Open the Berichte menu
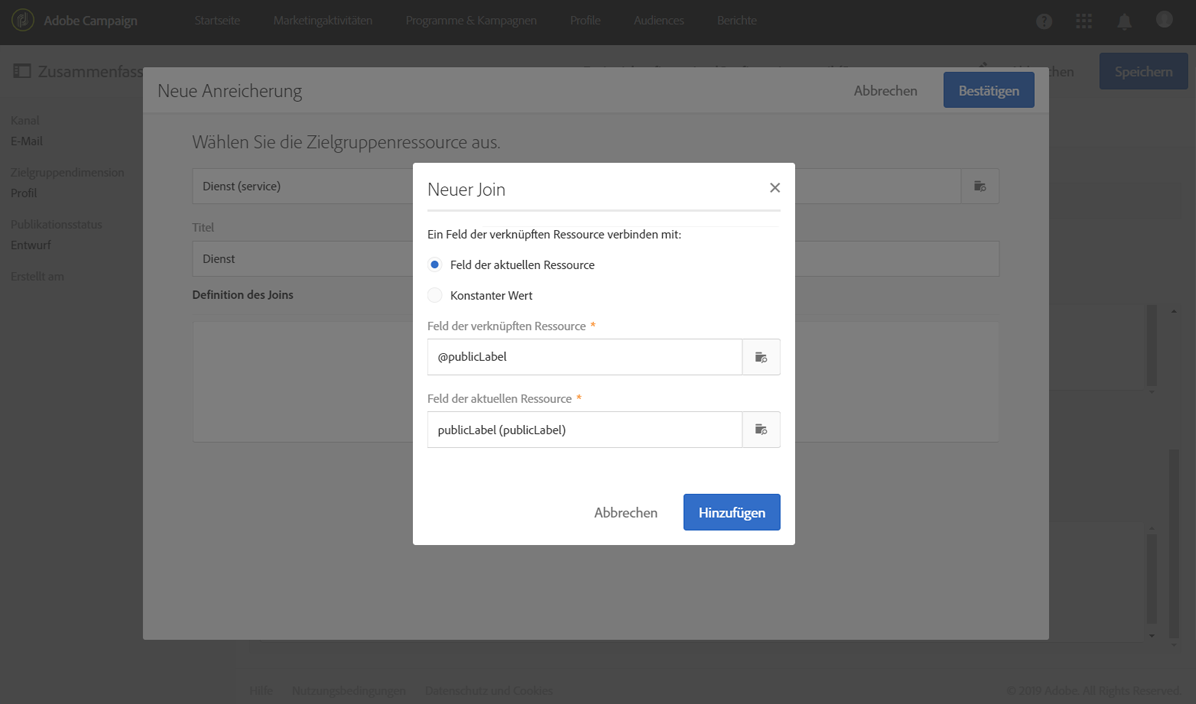This screenshot has height=704, width=1196. (x=737, y=21)
